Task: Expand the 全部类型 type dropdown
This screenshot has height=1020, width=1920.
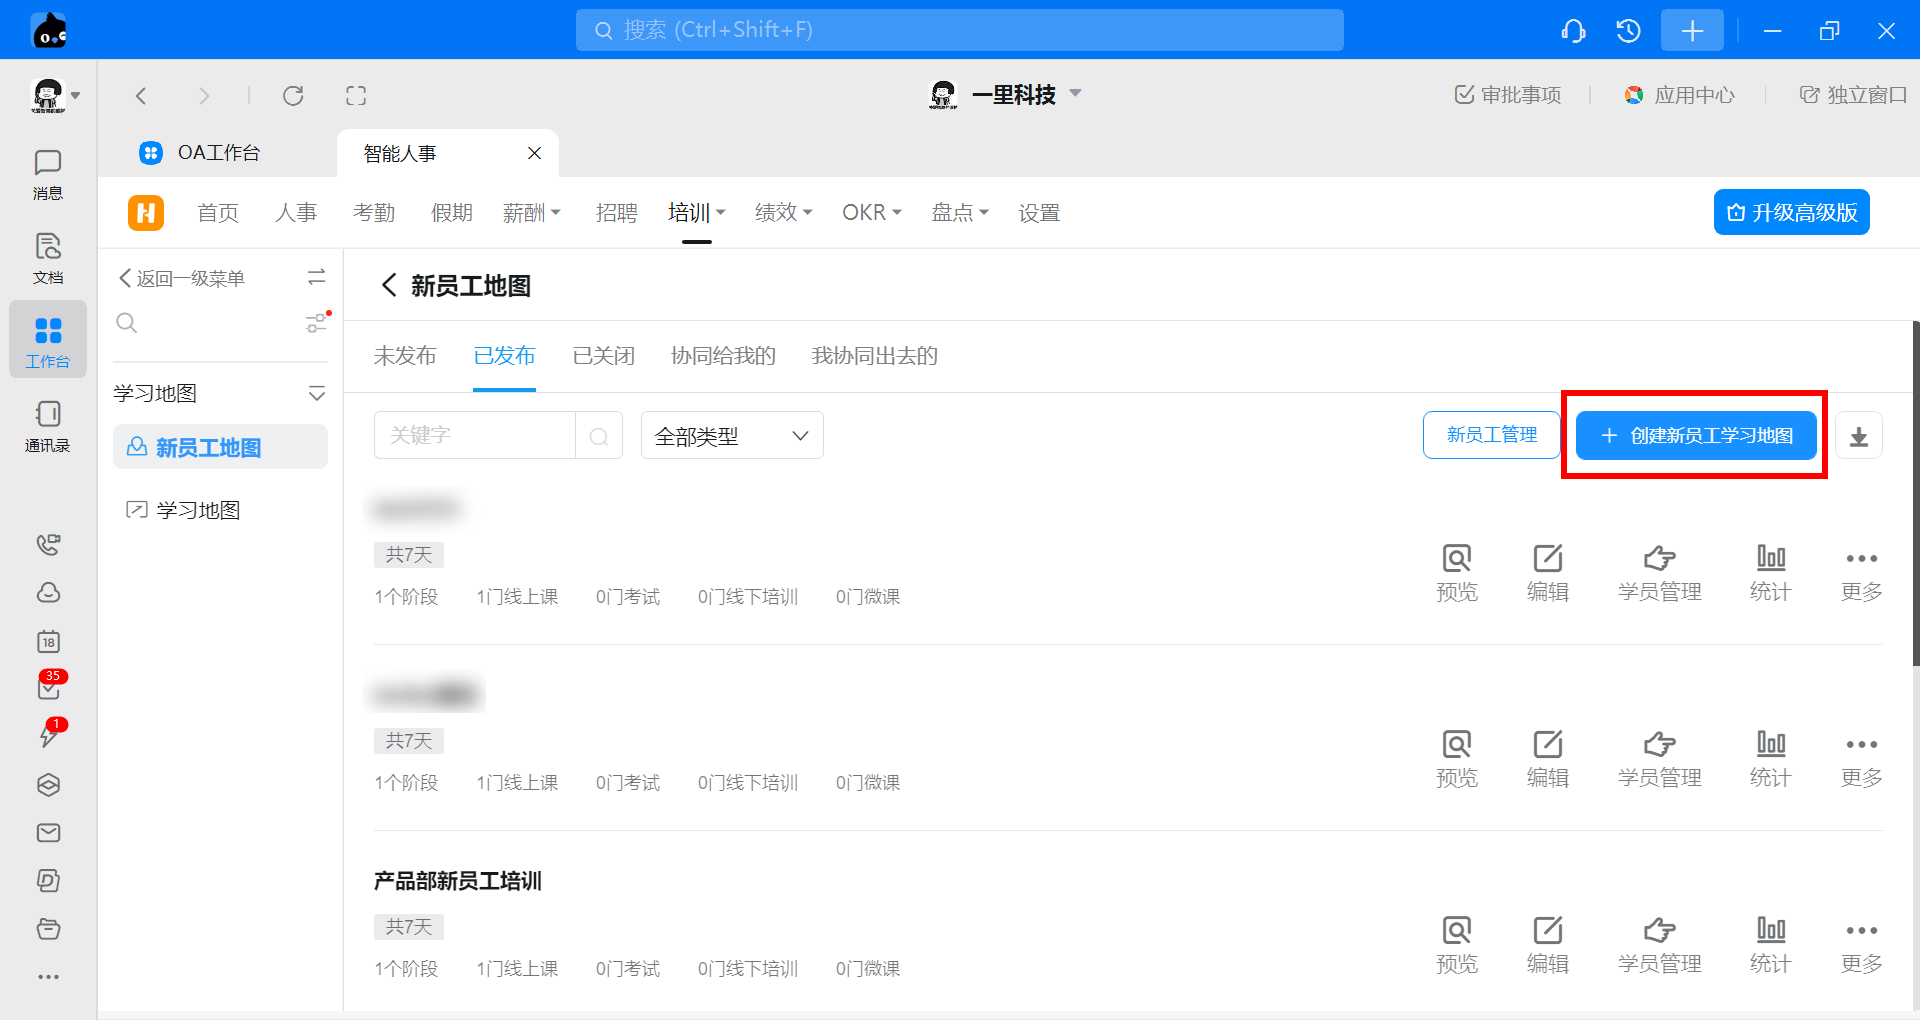Action: pyautogui.click(x=731, y=436)
